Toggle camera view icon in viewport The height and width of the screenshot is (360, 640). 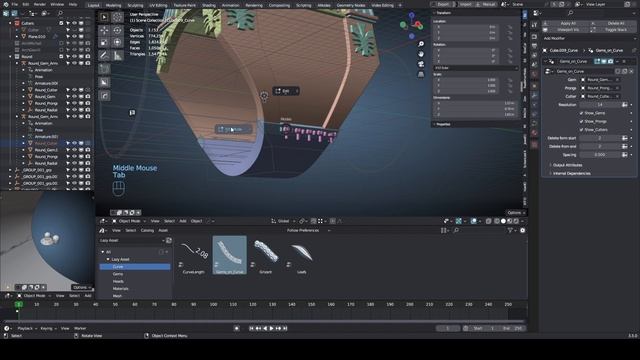pyautogui.click(x=421, y=64)
